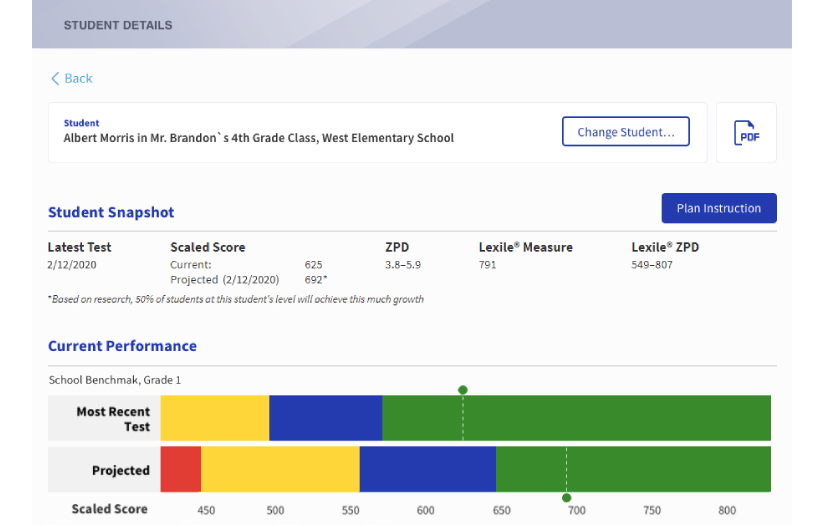825x525 pixels.
Task: Click the Projected (2/12/2020) label
Action: [225, 279]
